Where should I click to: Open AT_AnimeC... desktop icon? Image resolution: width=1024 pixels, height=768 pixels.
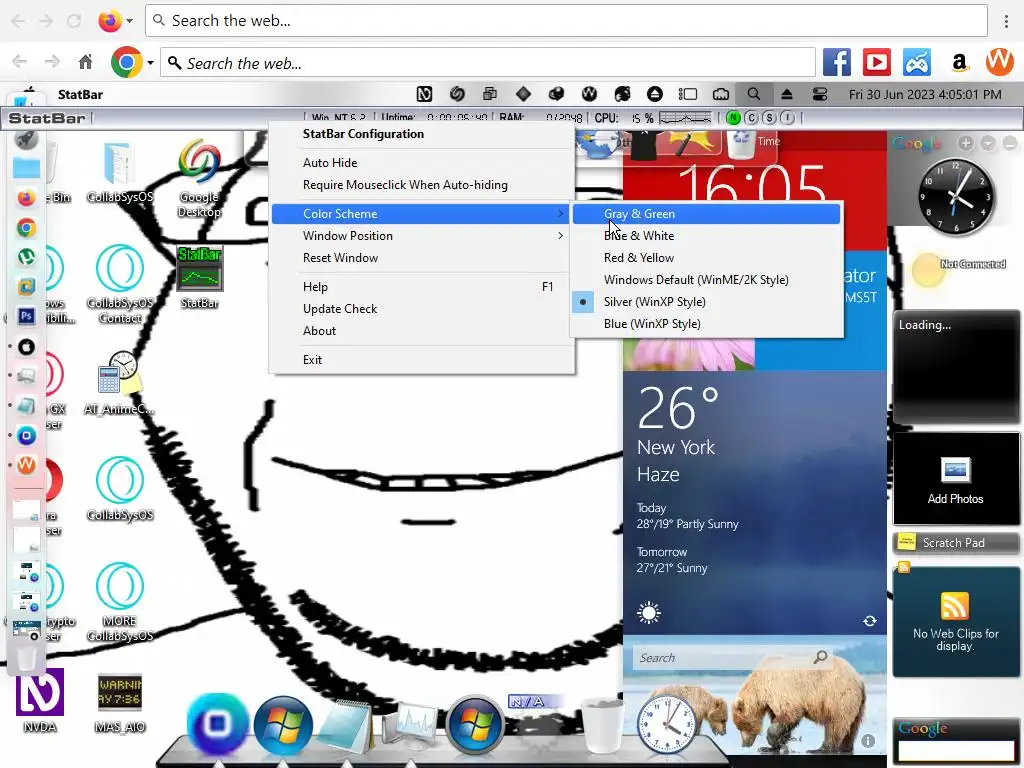pos(120,383)
